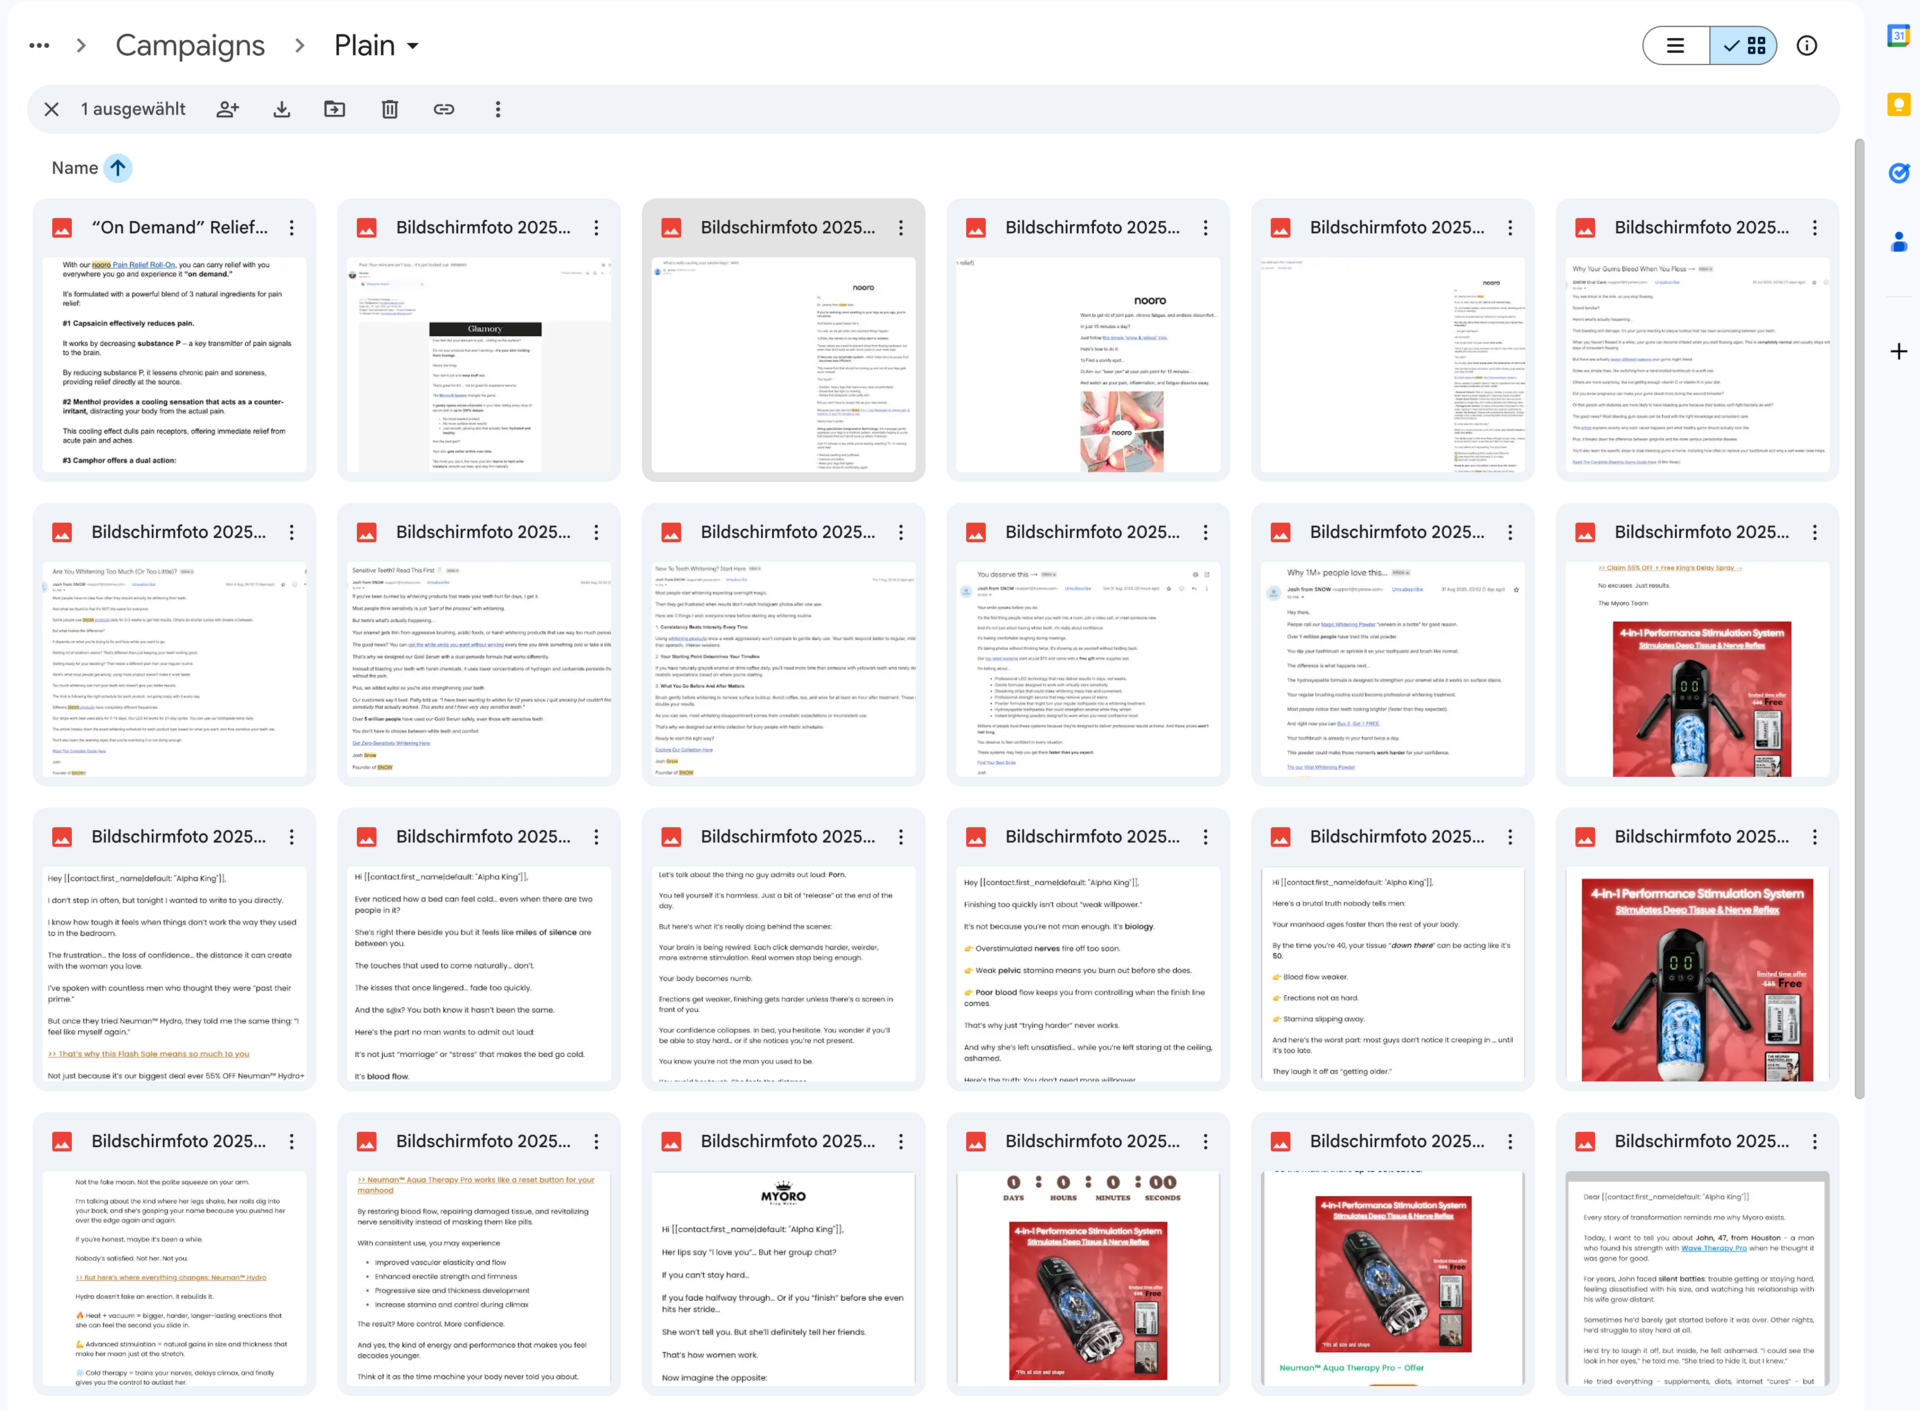Copy link with the chain icon
The image size is (1920, 1410).
[x=444, y=109]
